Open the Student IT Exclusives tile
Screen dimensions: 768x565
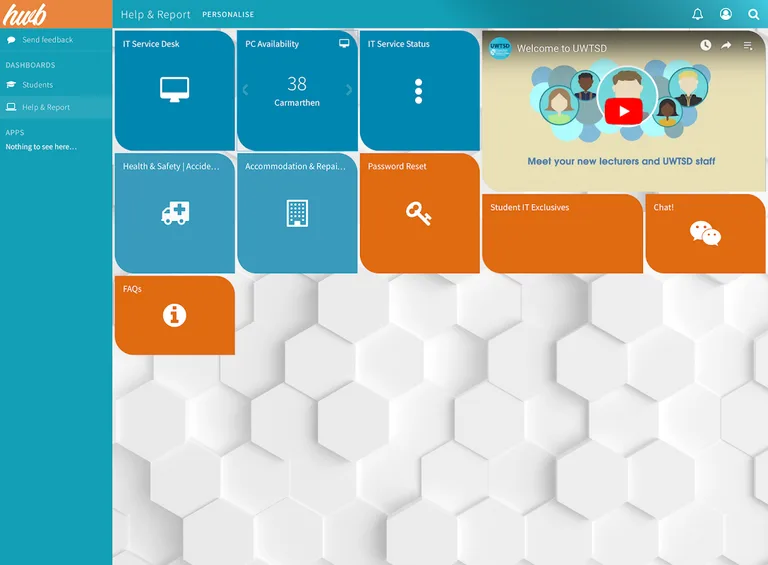(562, 234)
